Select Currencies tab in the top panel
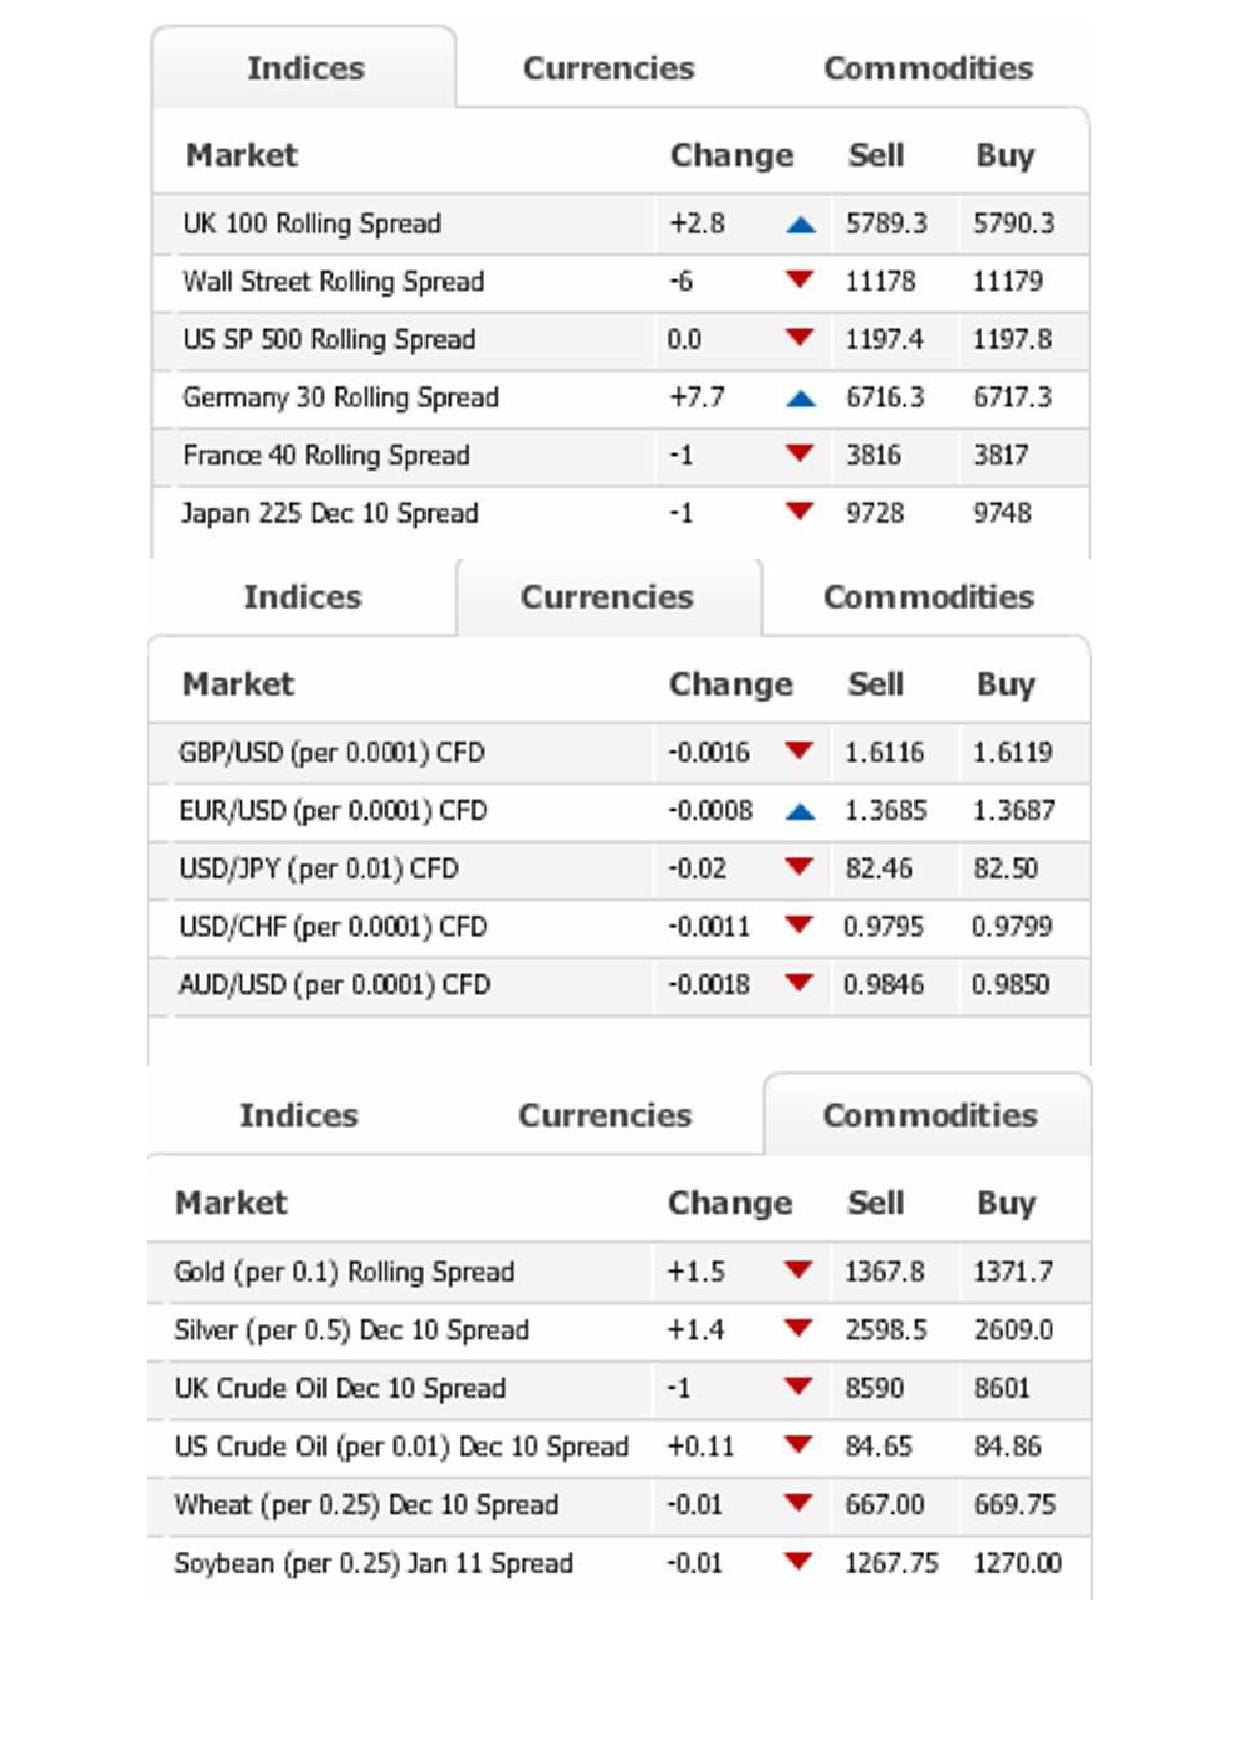This screenshot has width=1240, height=1754. pos(608,68)
